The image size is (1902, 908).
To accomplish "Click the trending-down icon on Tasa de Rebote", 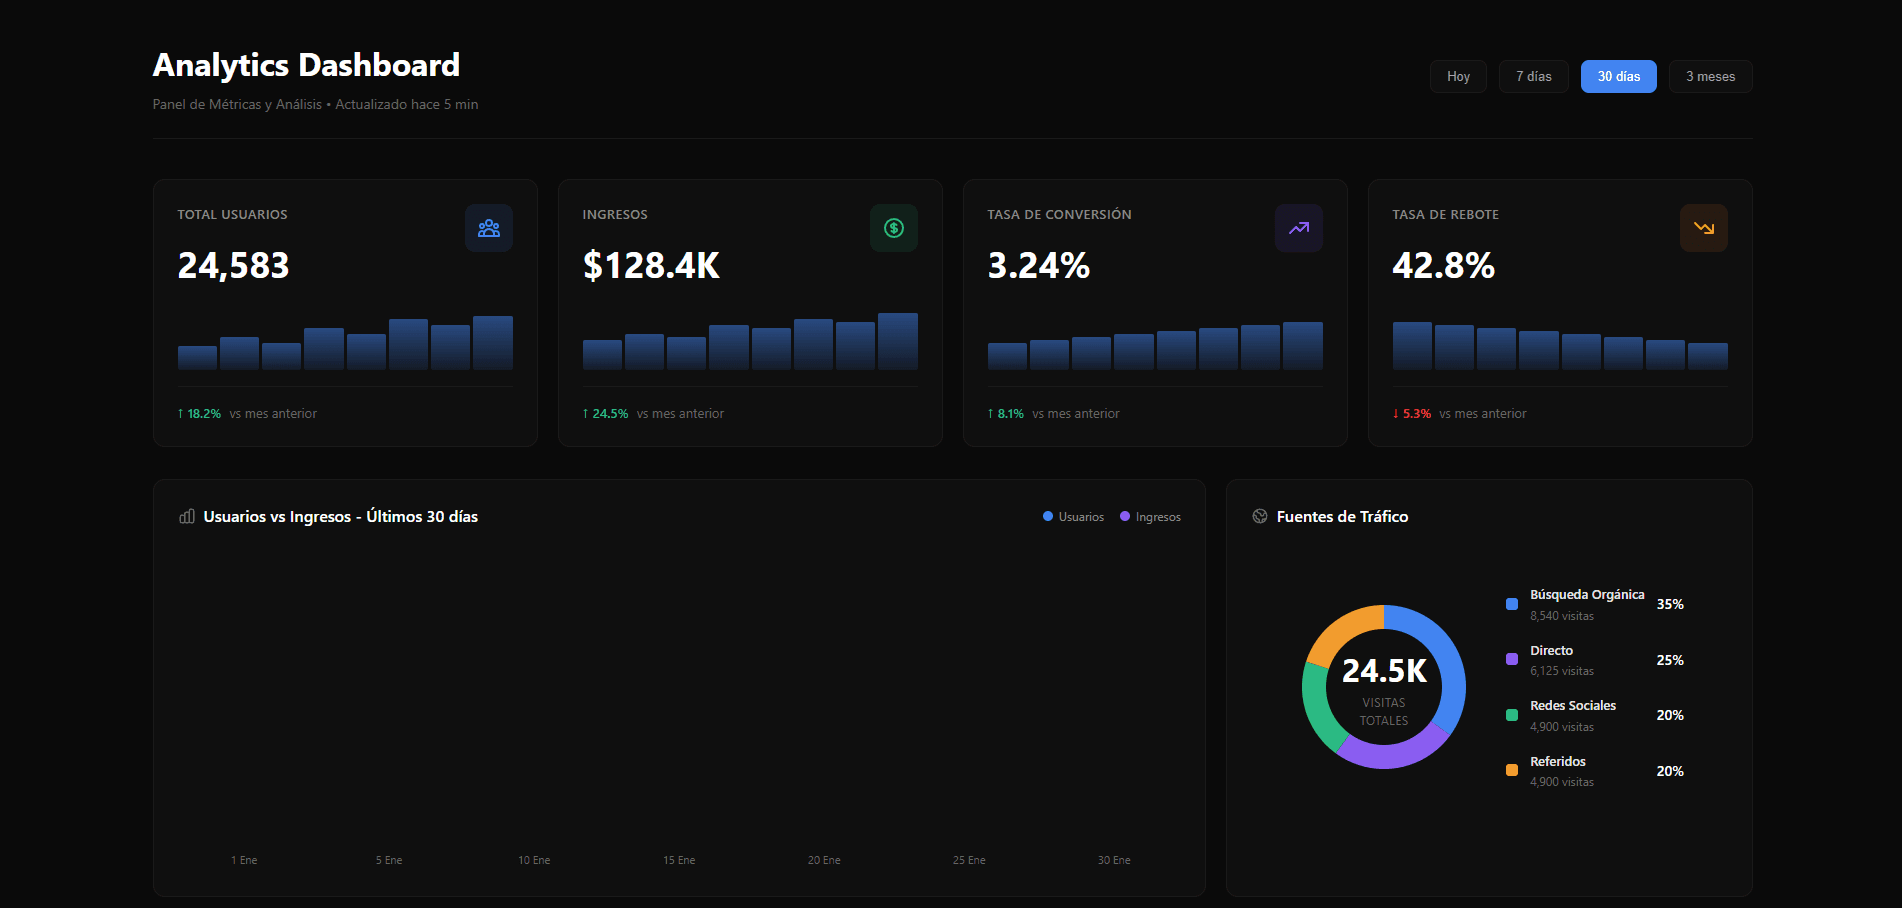I will click(1703, 227).
